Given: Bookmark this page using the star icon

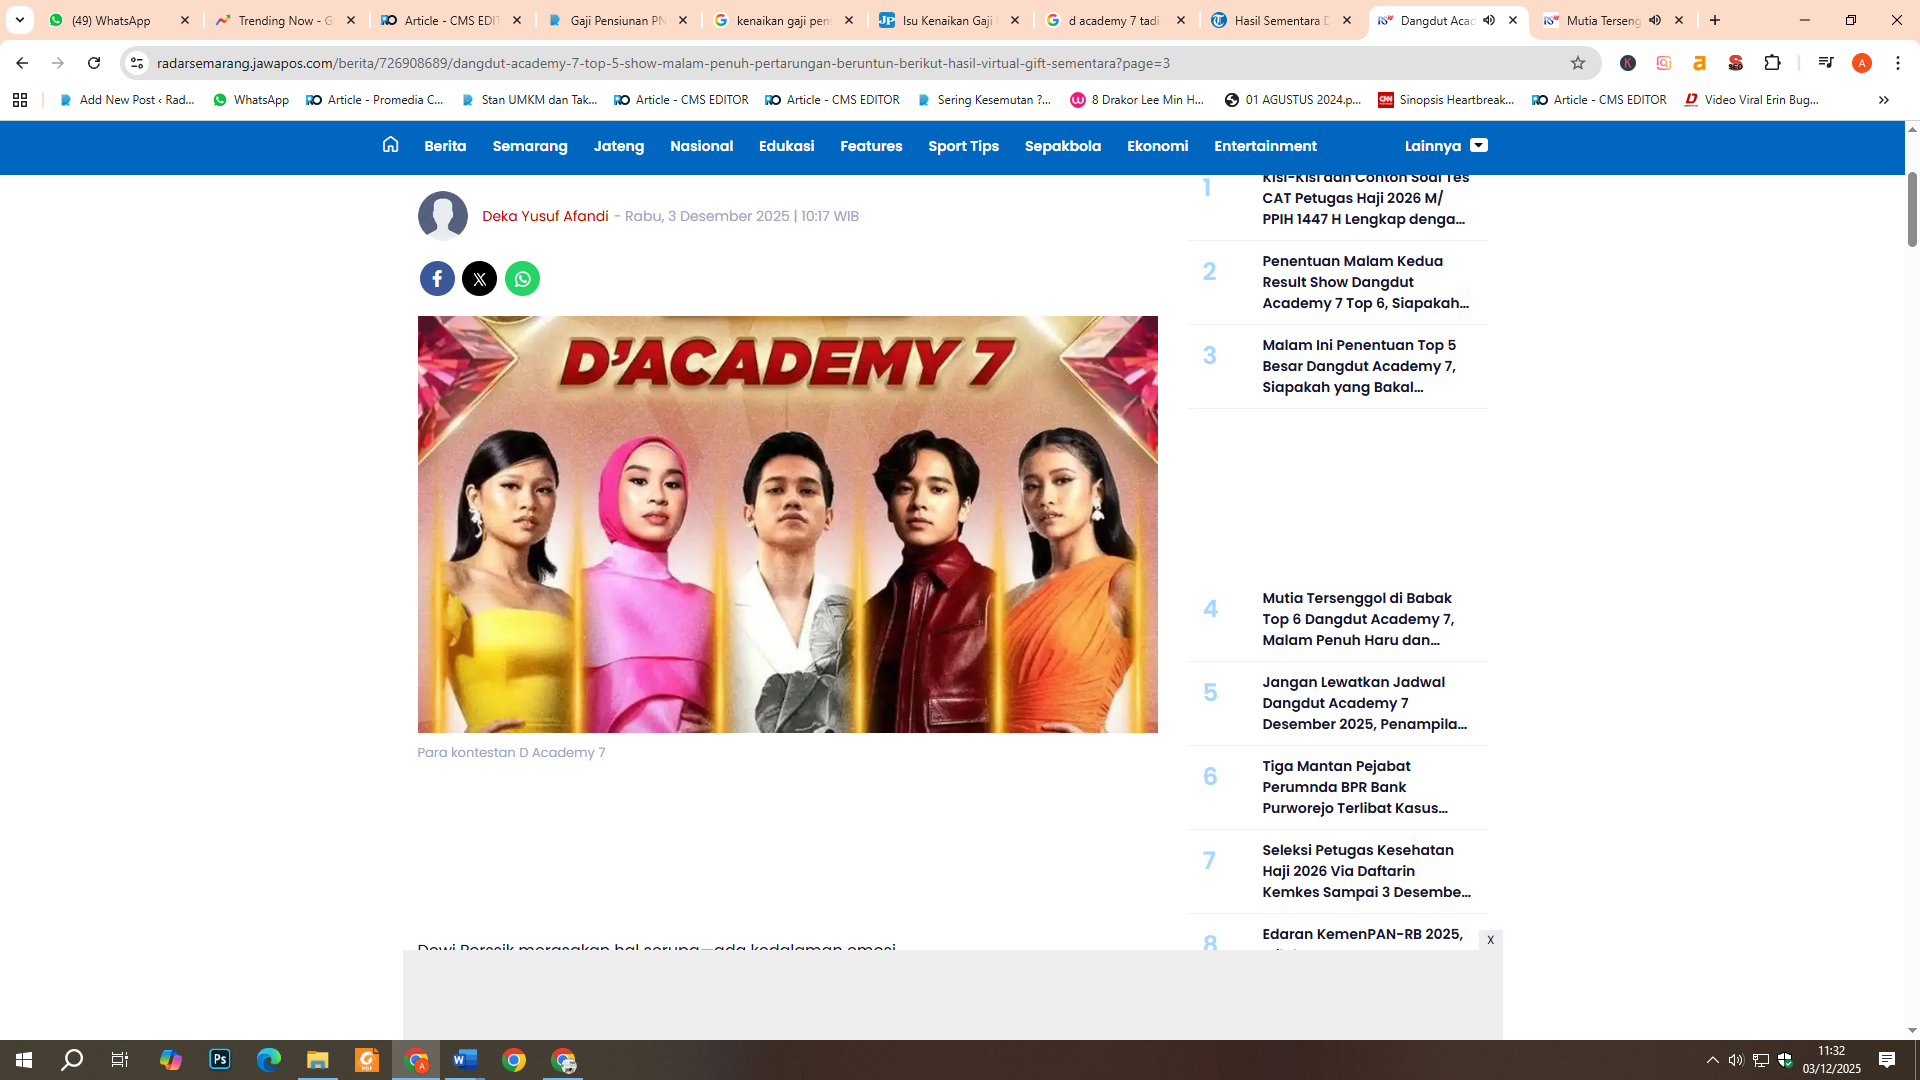Looking at the screenshot, I should (1577, 63).
